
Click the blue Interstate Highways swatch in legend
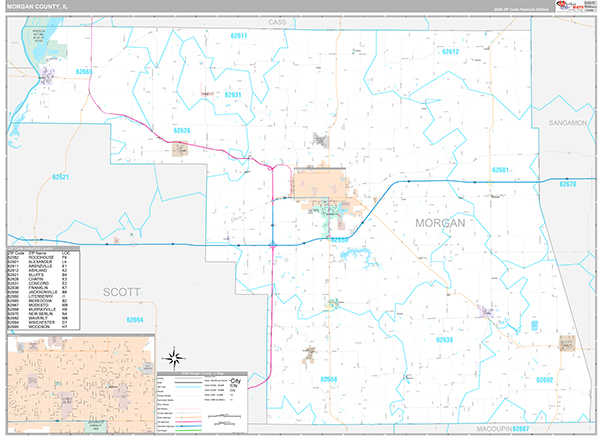coord(189,426)
